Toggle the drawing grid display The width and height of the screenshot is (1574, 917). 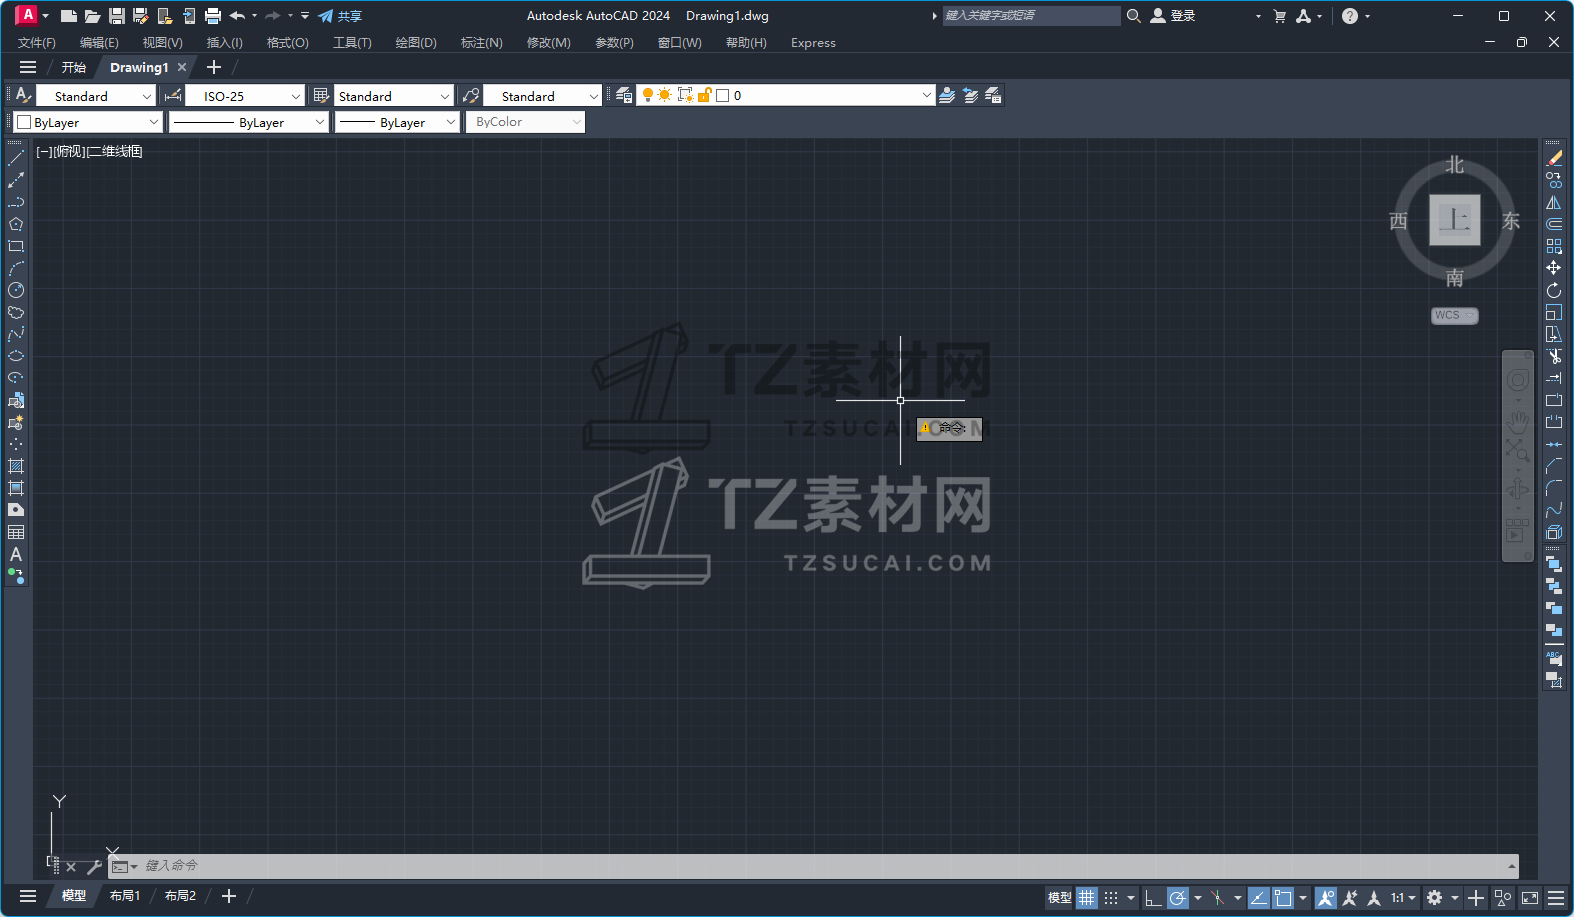click(1087, 898)
